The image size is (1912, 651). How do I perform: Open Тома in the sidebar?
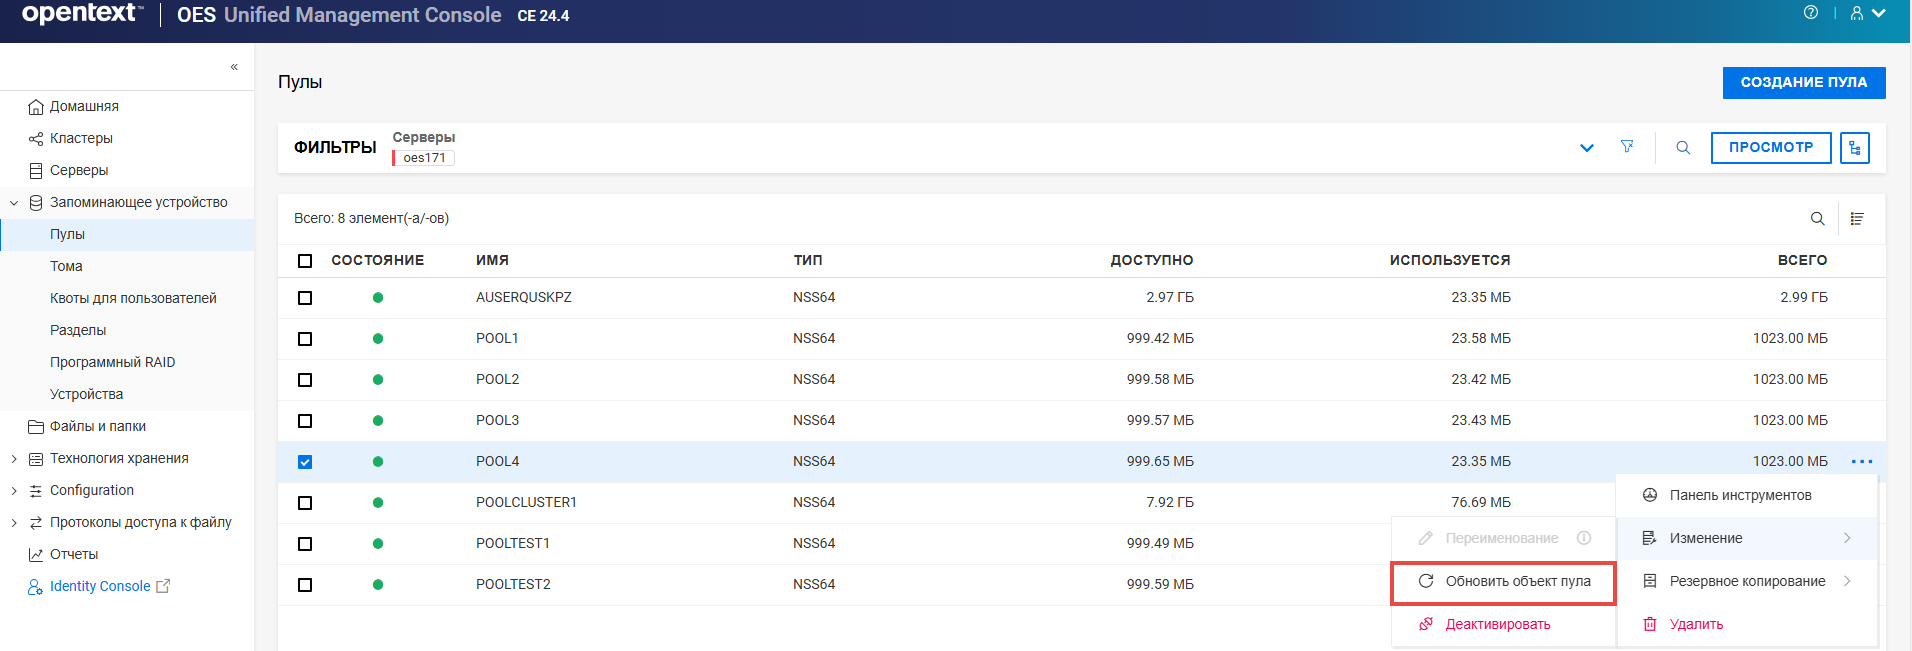[x=66, y=267]
